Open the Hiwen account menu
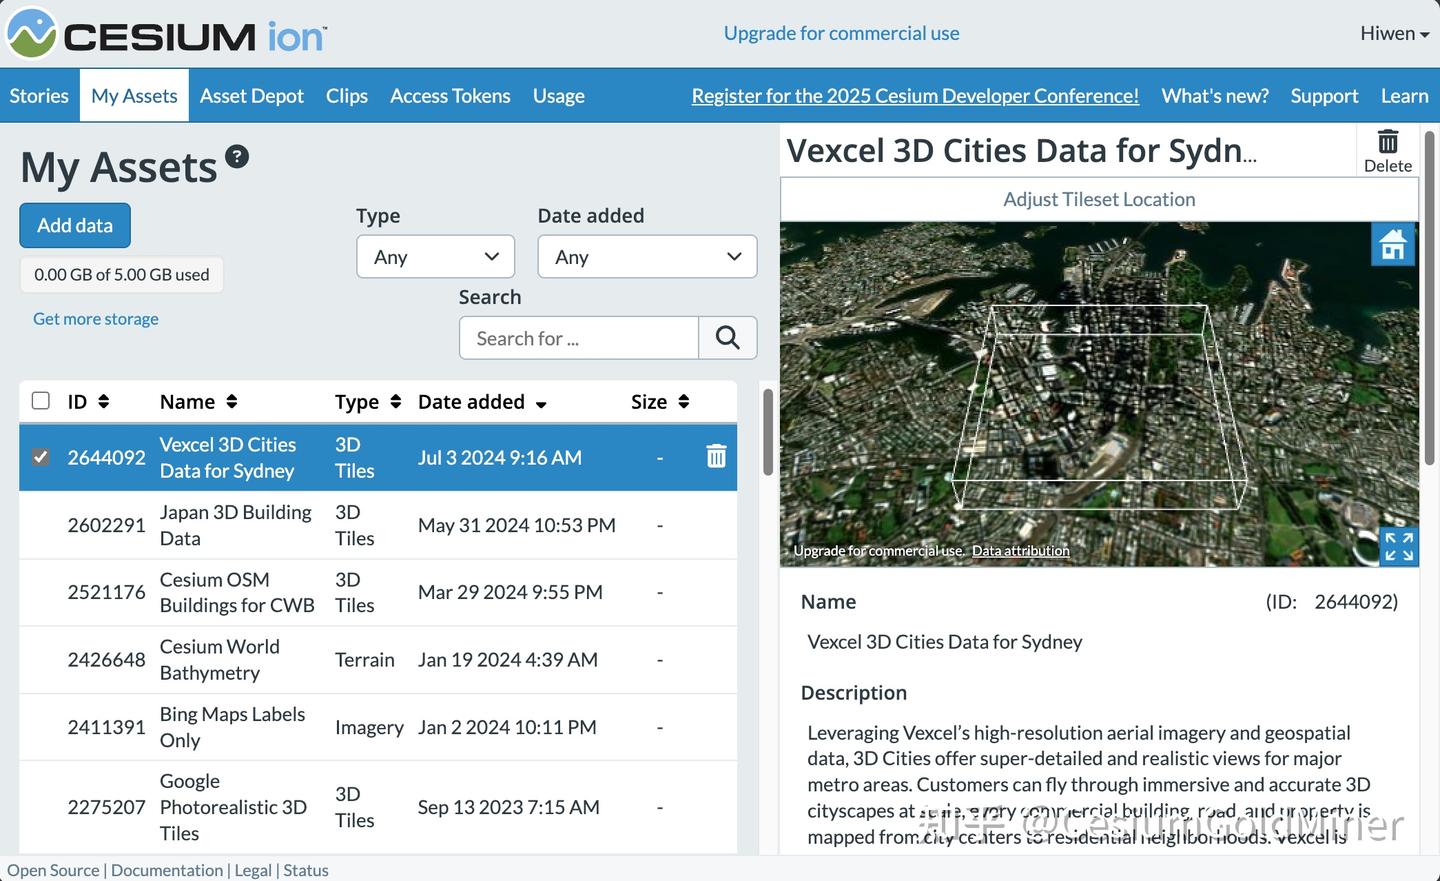Viewport: 1440px width, 881px height. (1394, 34)
